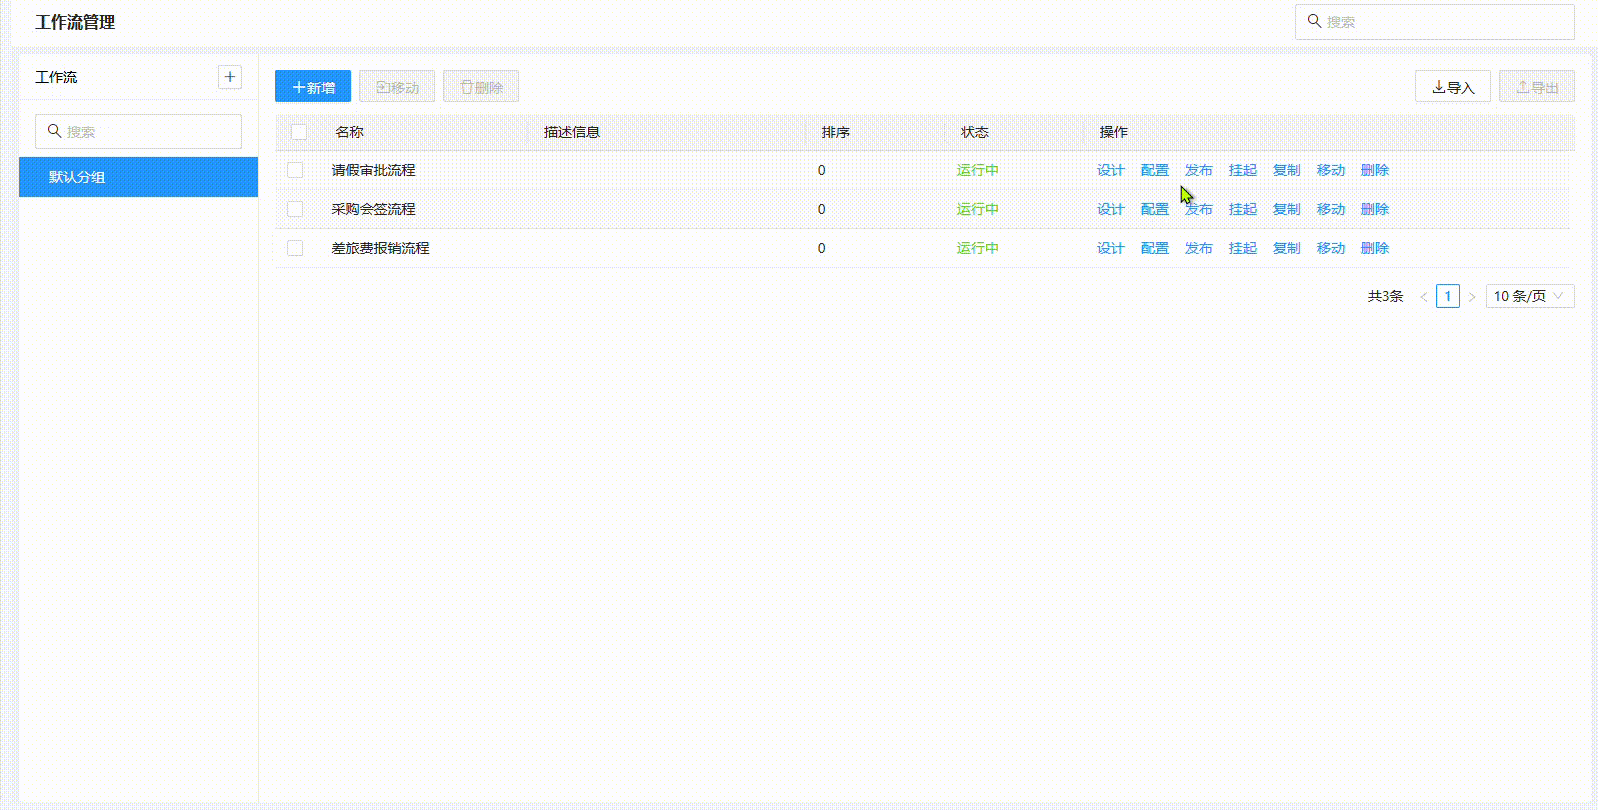Go to the previous page arrow
This screenshot has width=1598, height=810.
[x=1424, y=296]
